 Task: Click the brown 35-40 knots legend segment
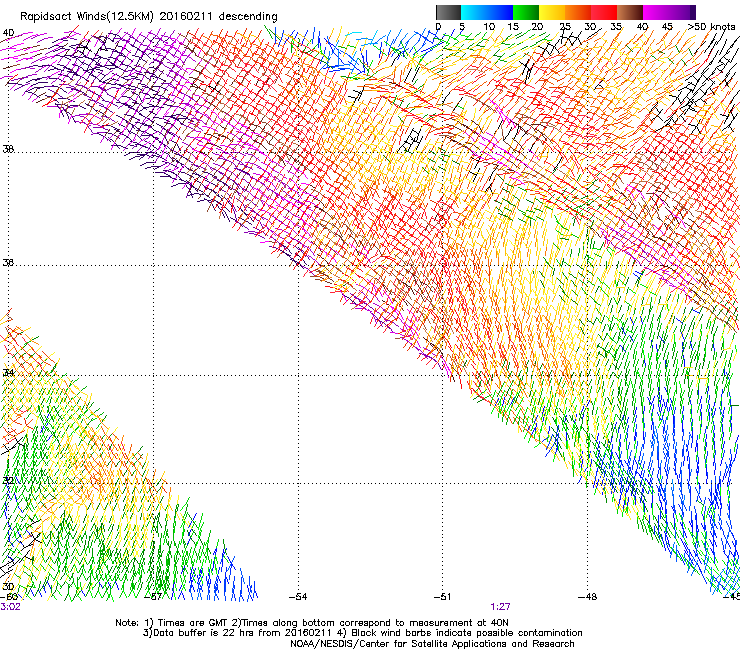point(630,12)
